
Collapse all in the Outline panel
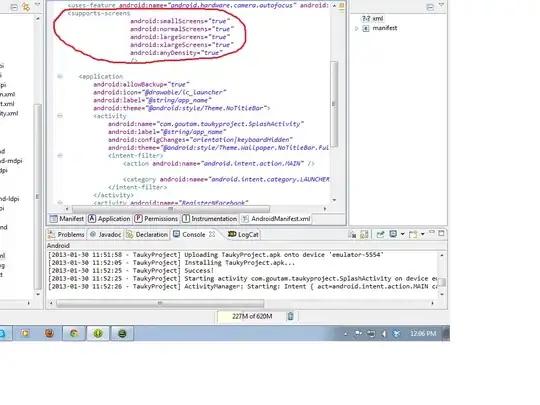click(430, 7)
